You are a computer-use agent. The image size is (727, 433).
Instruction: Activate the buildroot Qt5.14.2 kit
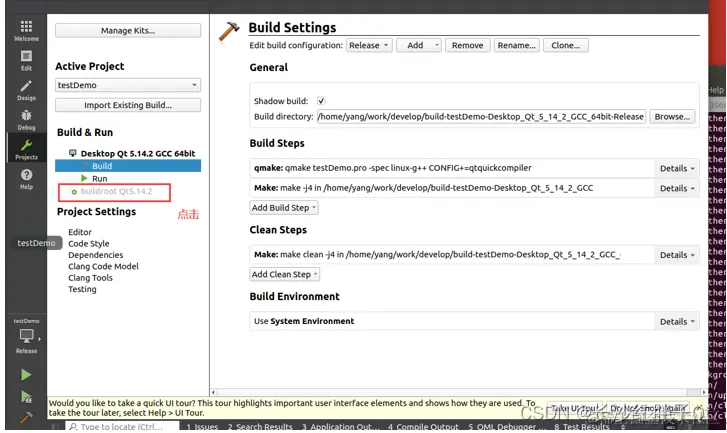[x=116, y=191]
